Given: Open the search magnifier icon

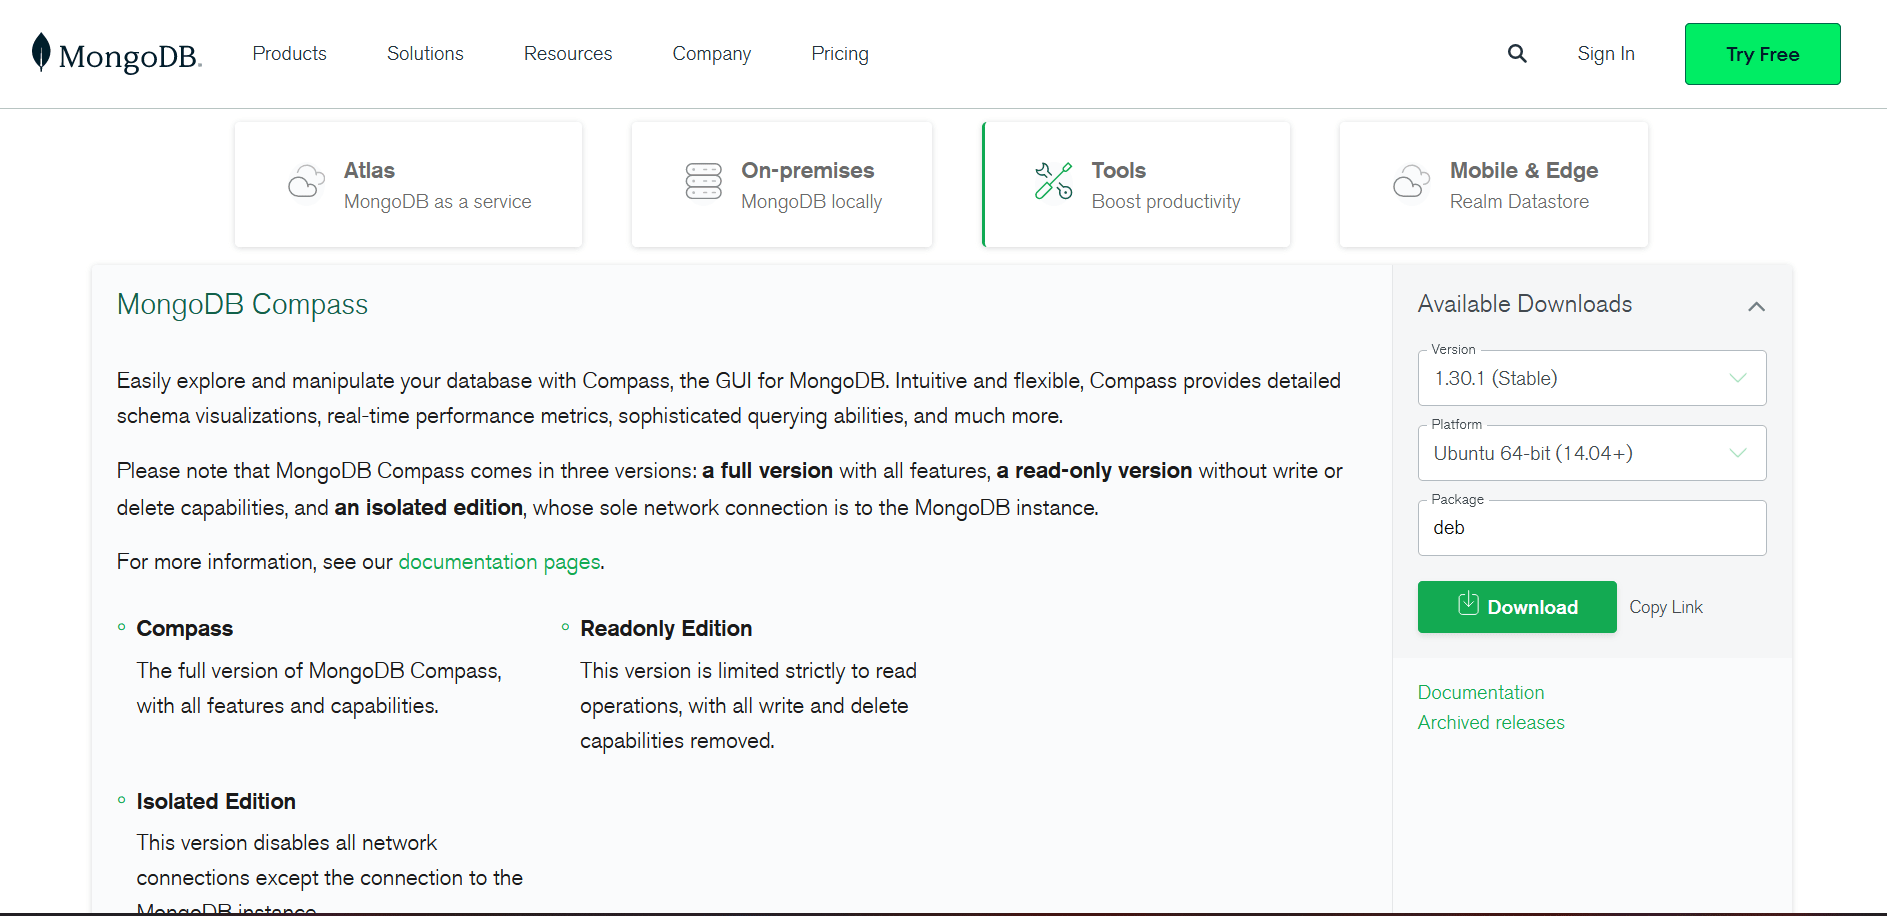Looking at the screenshot, I should click(1517, 54).
